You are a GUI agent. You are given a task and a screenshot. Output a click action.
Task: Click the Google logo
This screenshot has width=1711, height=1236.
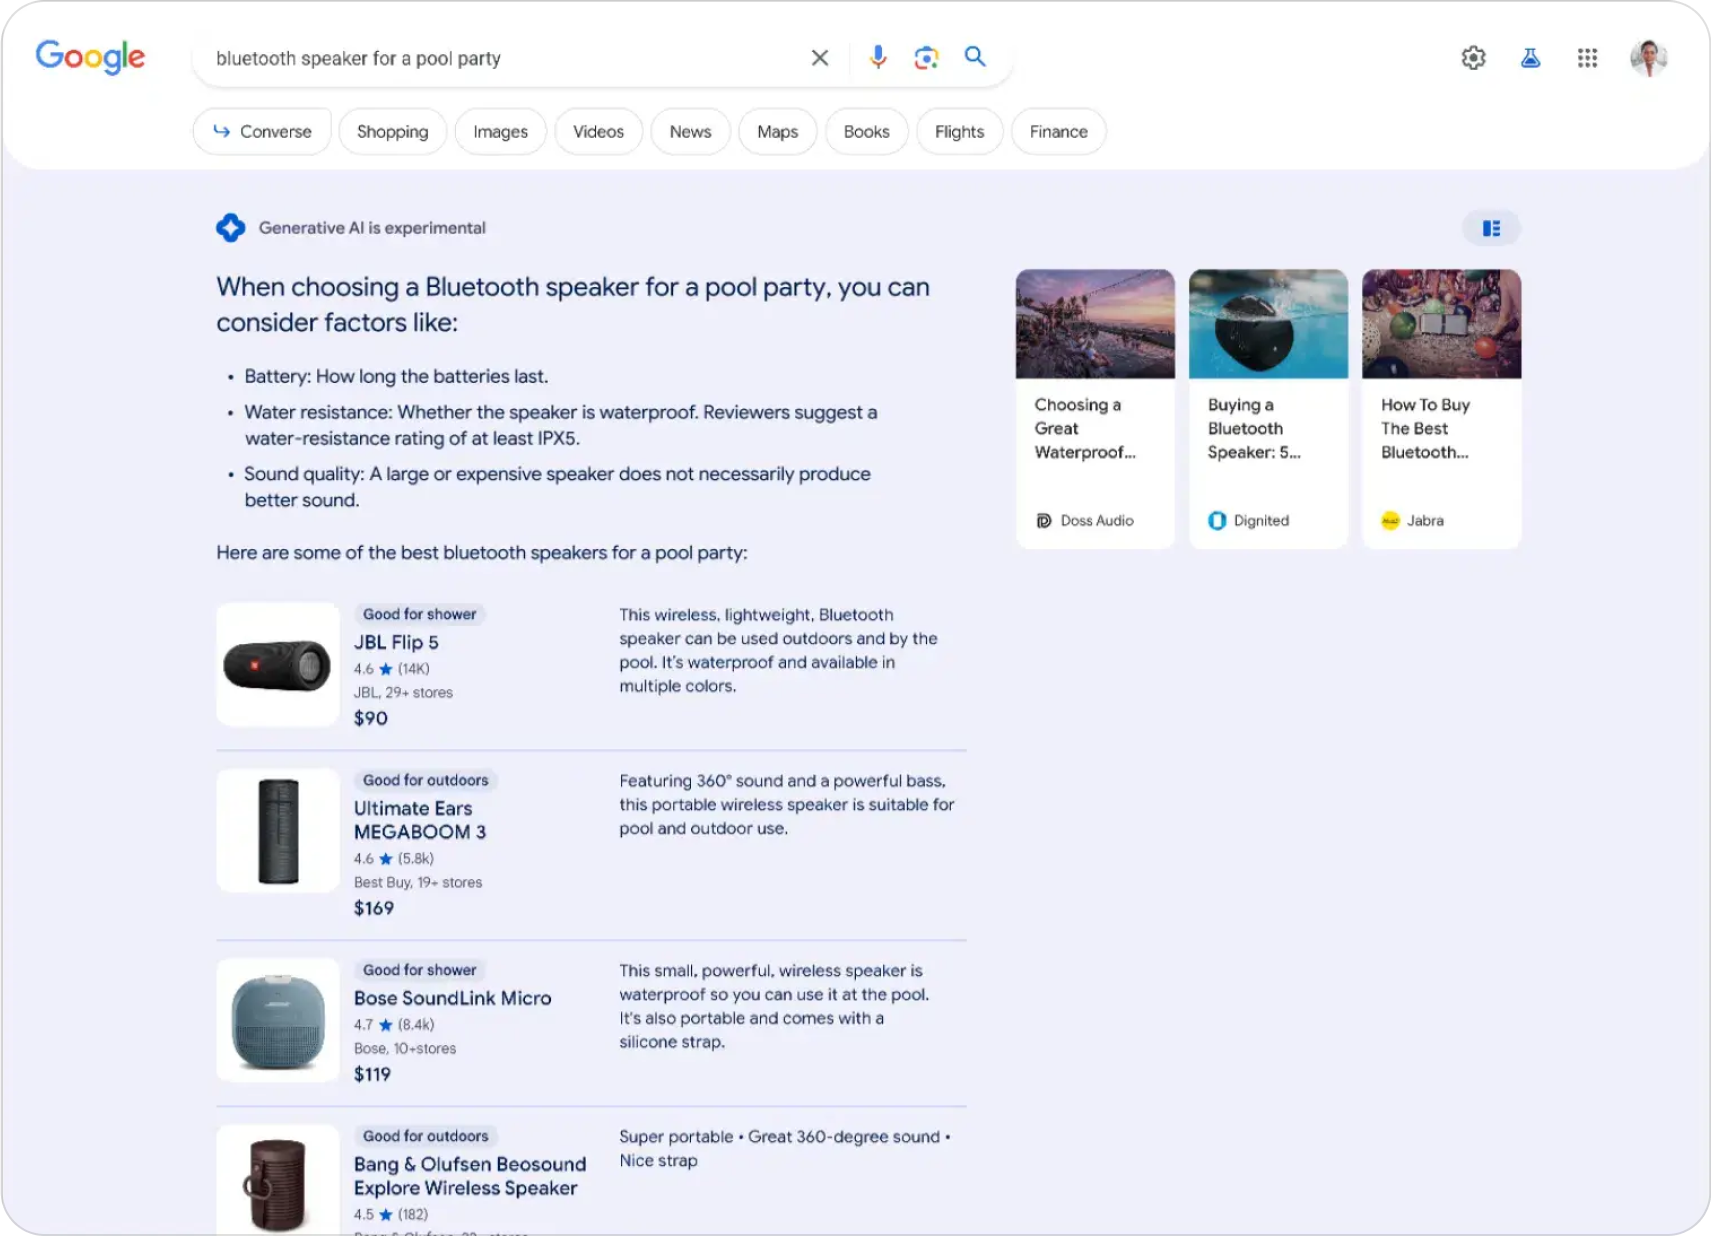(x=90, y=57)
